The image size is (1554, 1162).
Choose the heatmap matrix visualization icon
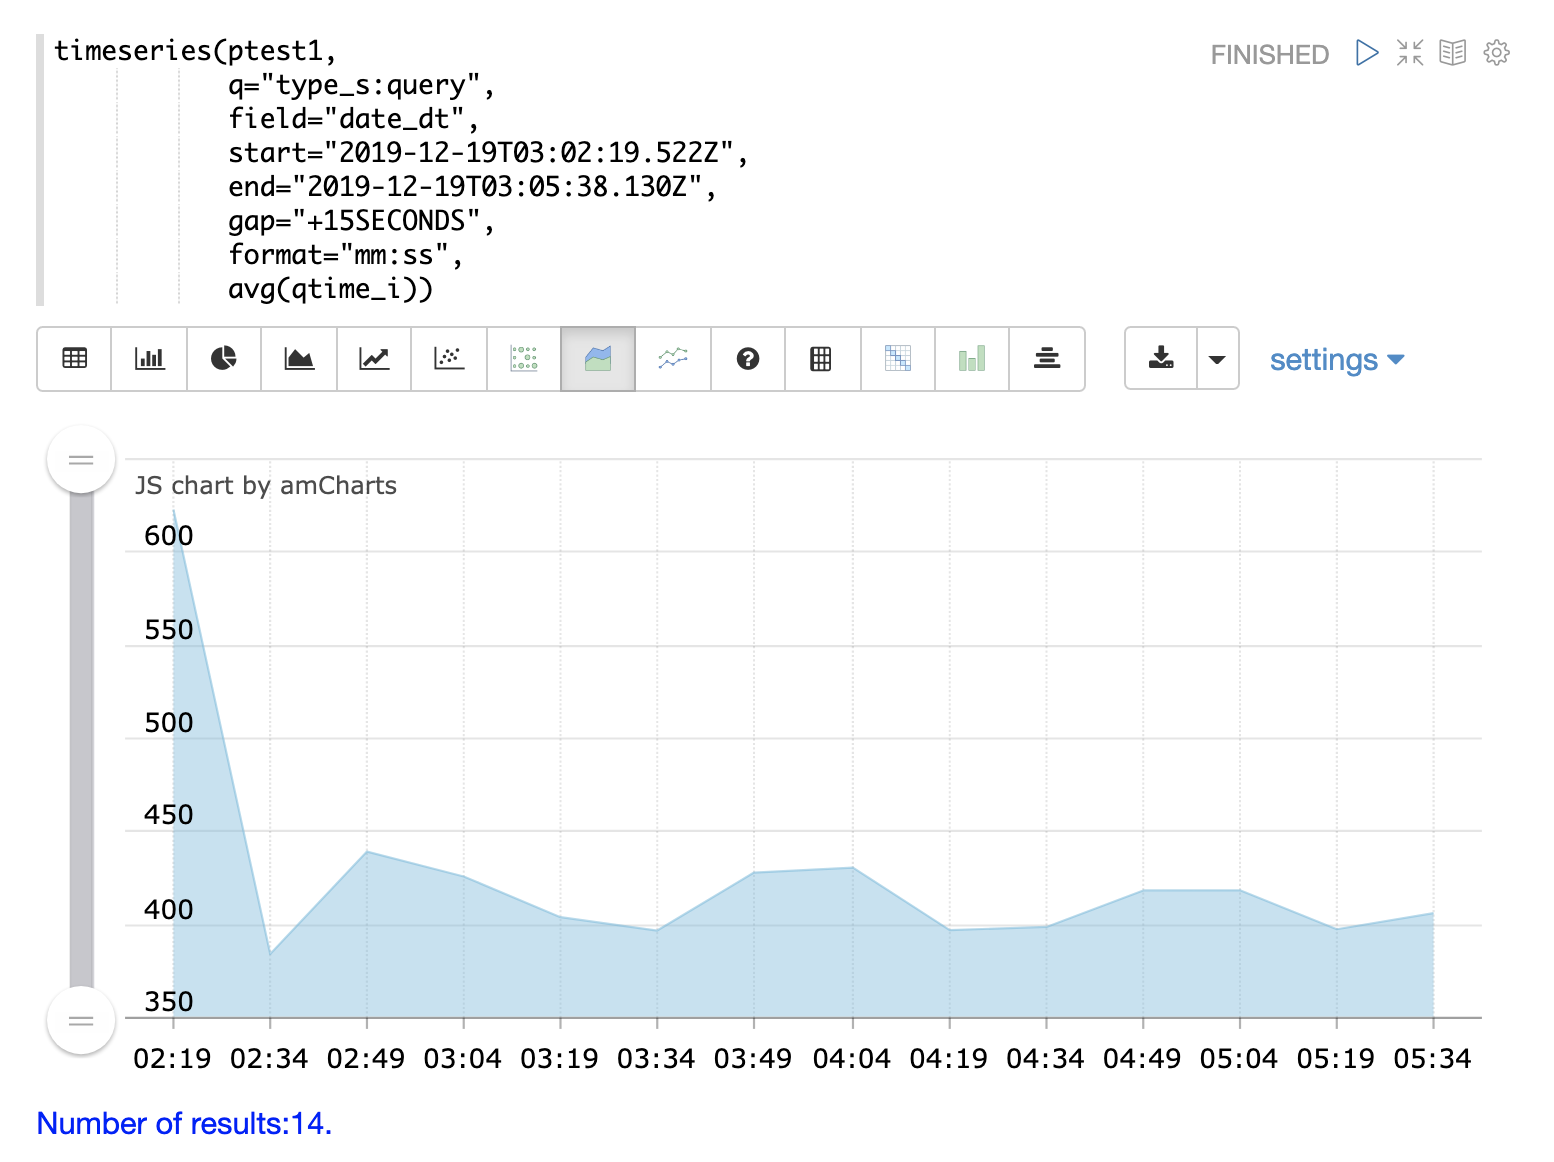[897, 359]
